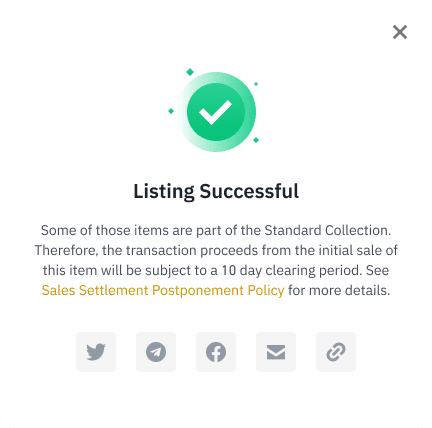Click the green diamond sparkle above checkmark
The height and width of the screenshot is (428, 432).
(x=190, y=72)
